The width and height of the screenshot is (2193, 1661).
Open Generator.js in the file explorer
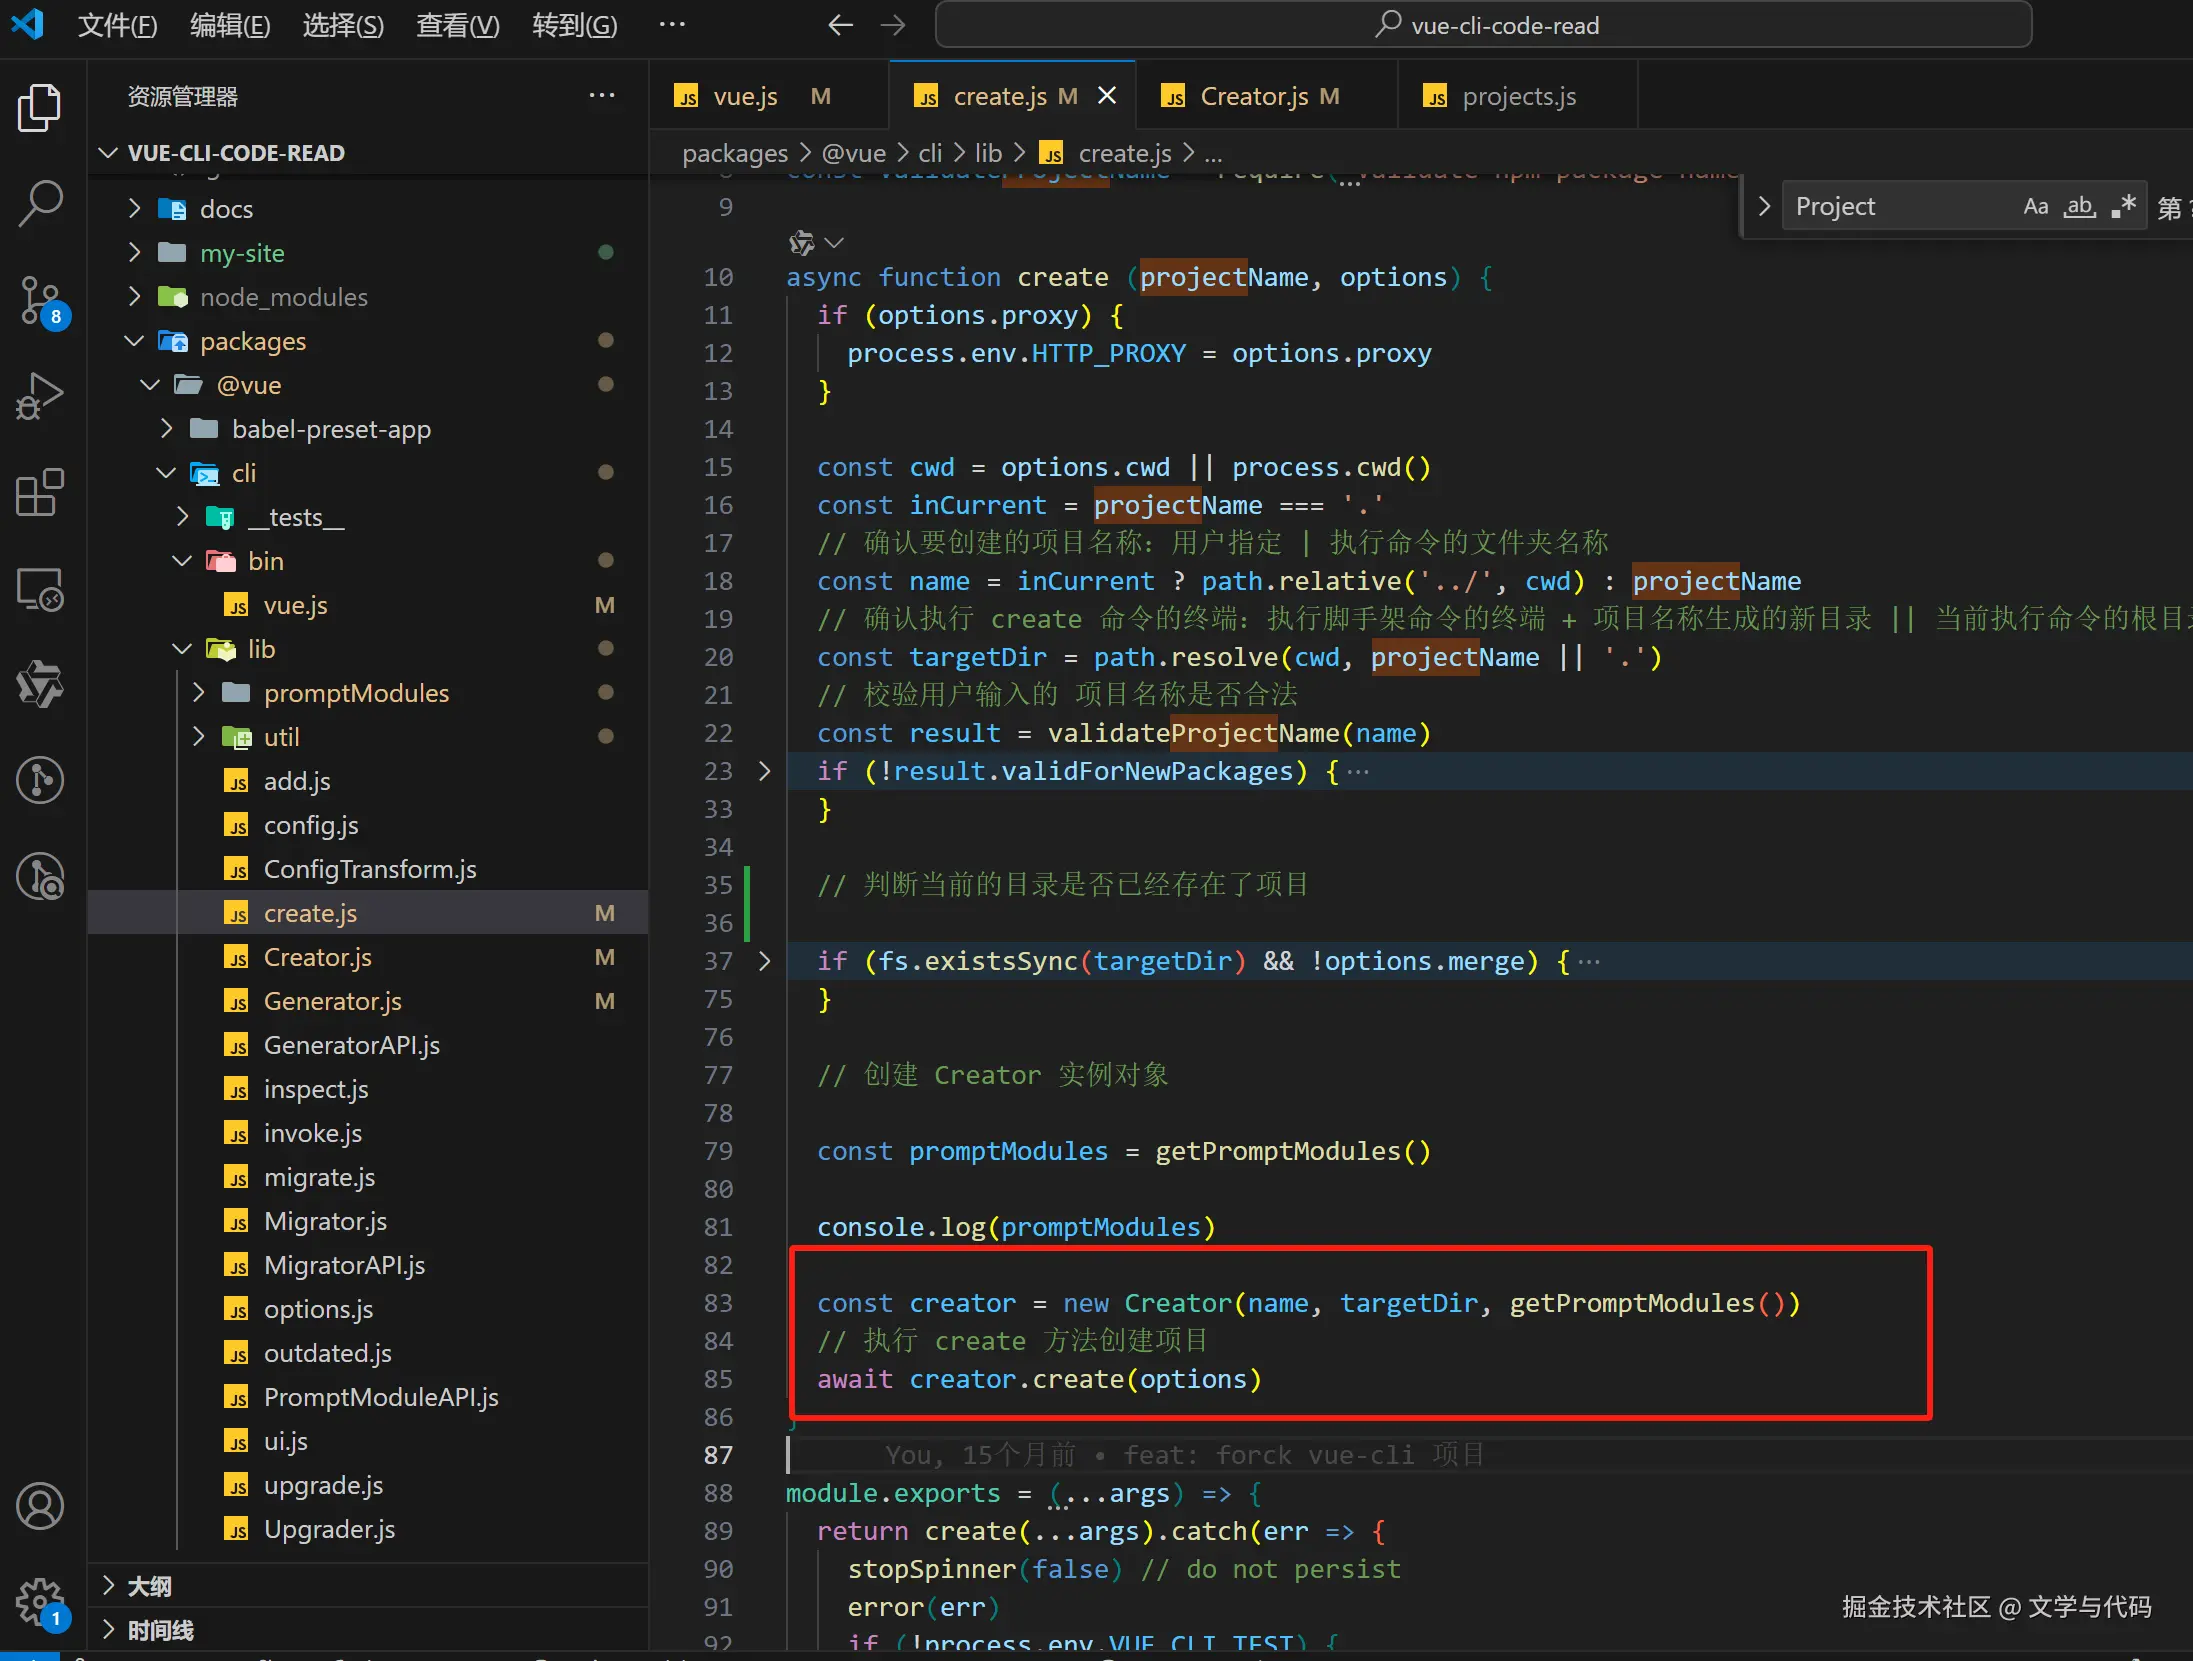click(x=332, y=1001)
